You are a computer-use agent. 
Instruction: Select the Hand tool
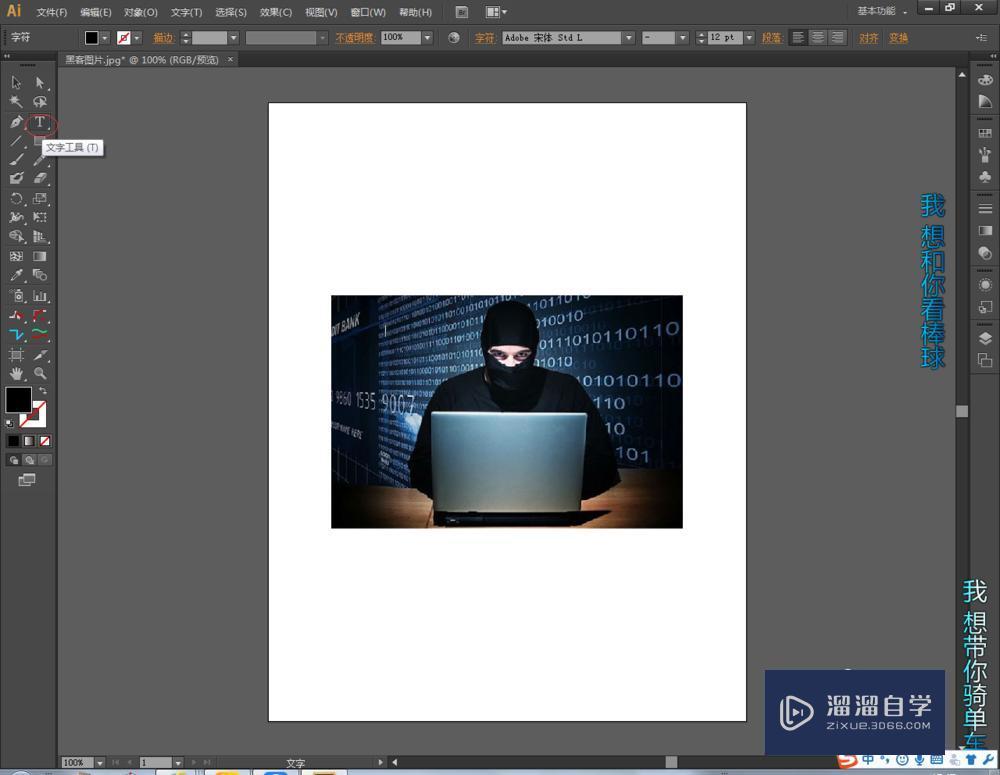17,374
